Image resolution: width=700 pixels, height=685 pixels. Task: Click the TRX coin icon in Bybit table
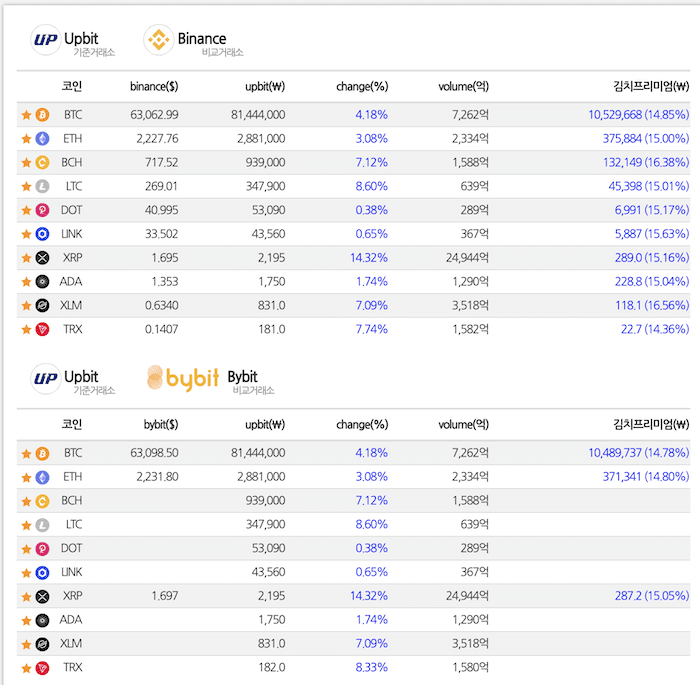point(42,668)
